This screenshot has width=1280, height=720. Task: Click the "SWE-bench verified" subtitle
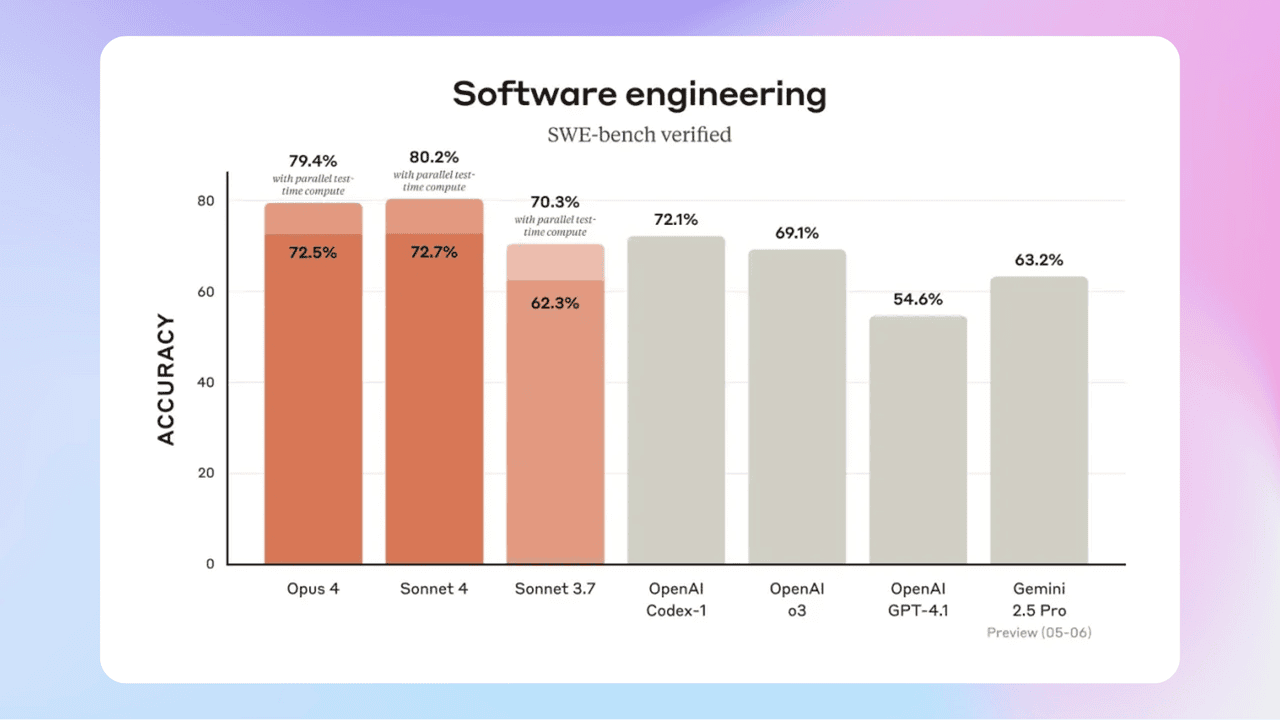639,134
